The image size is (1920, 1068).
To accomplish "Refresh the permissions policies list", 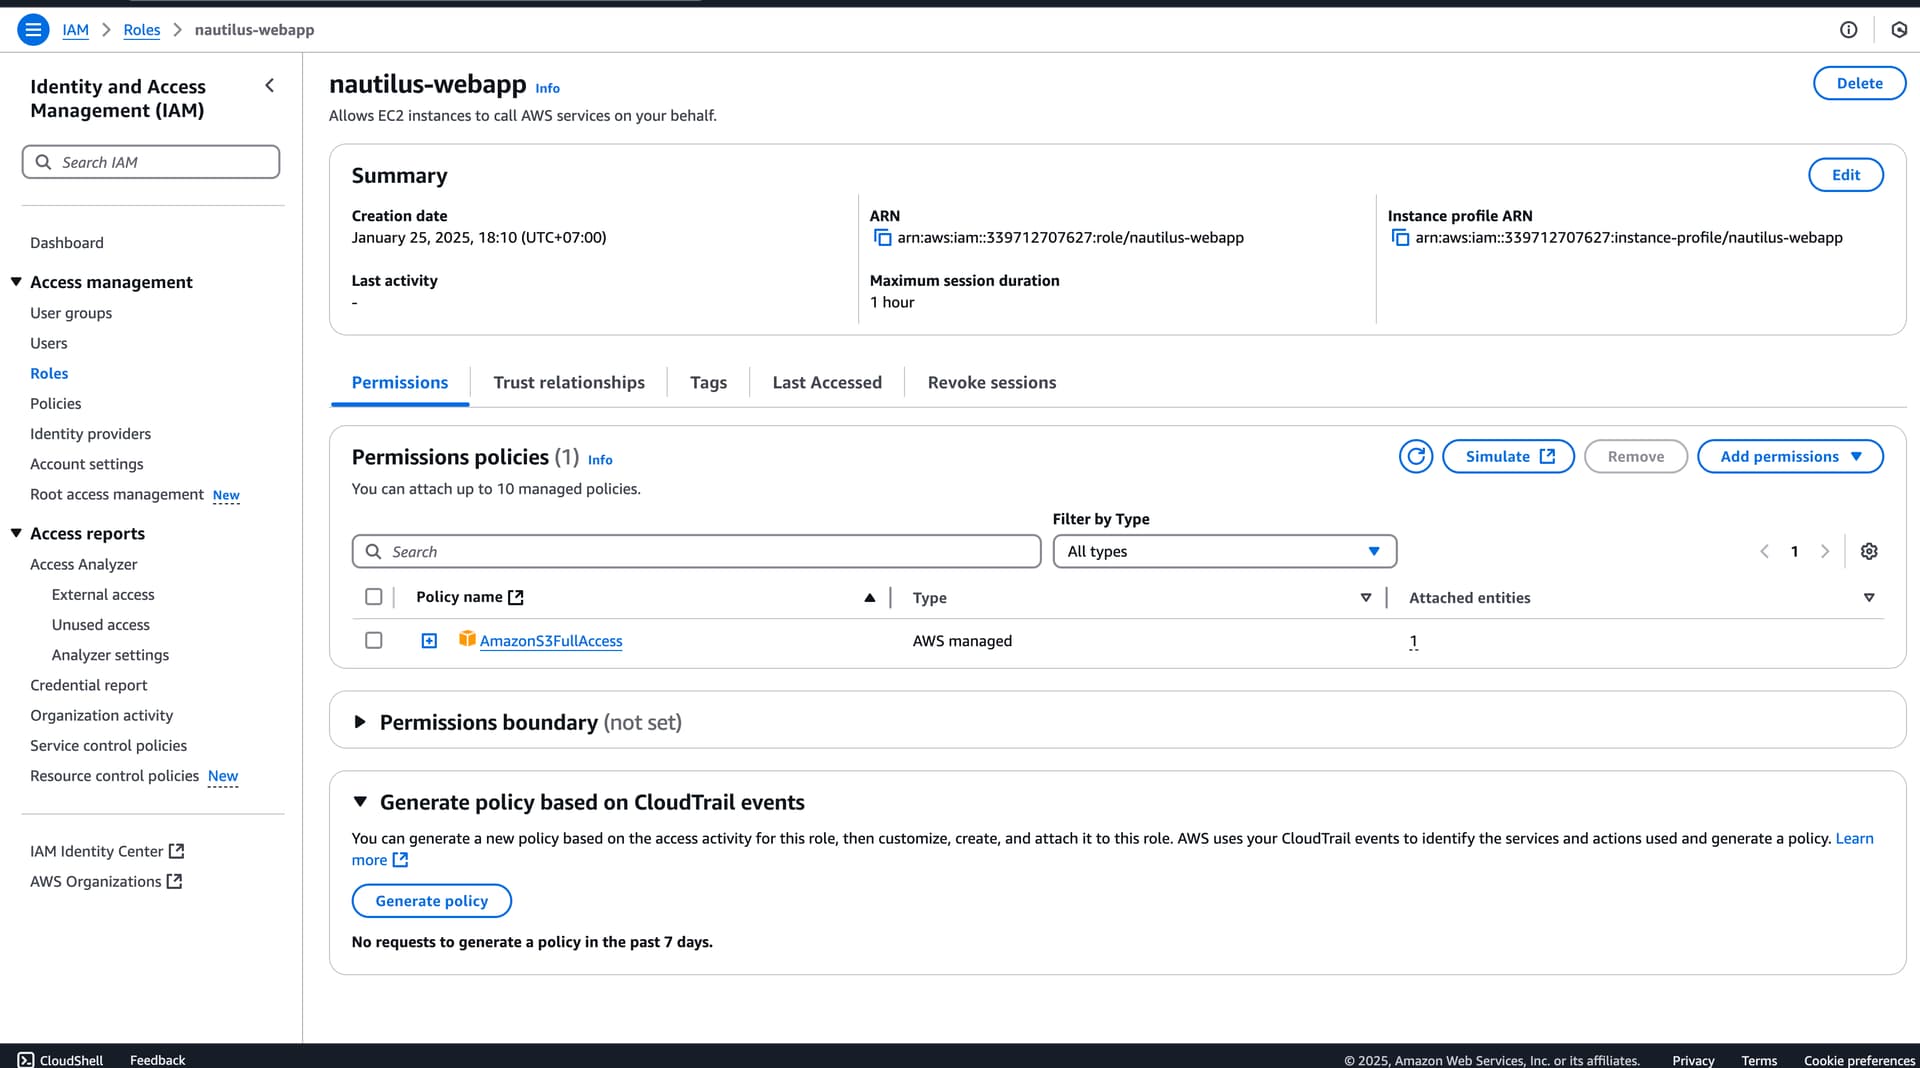I will coord(1415,457).
